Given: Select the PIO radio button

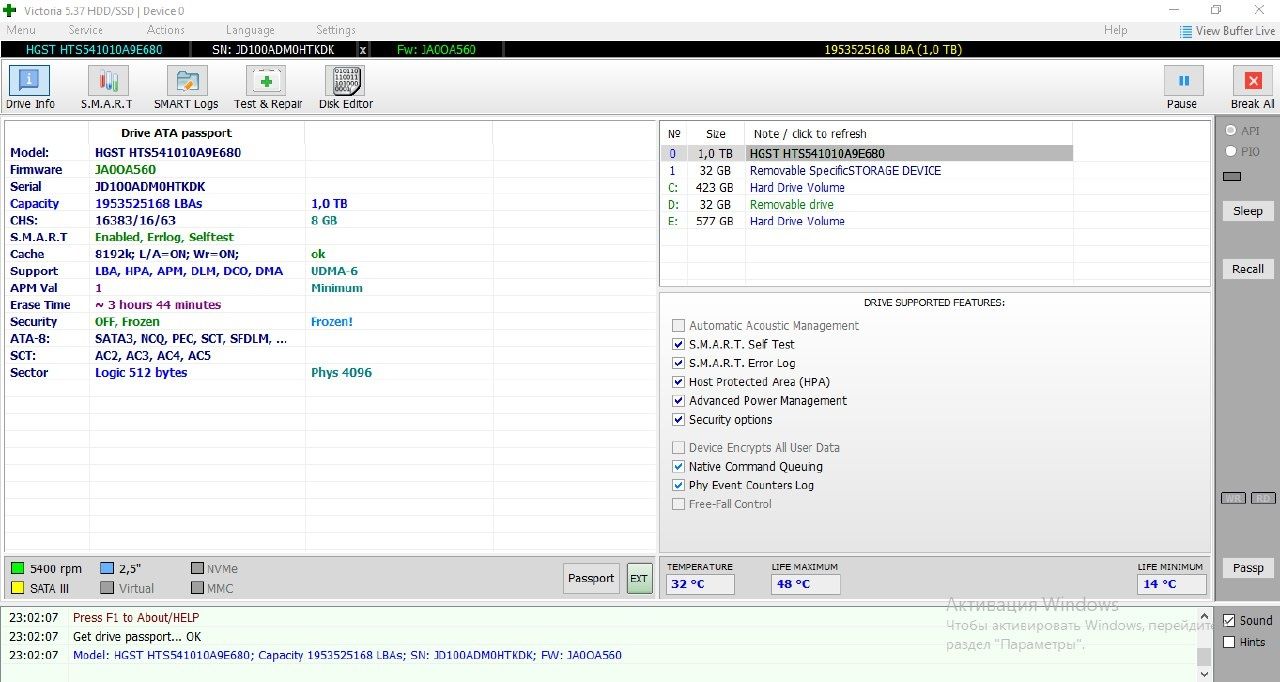Looking at the screenshot, I should [1231, 152].
